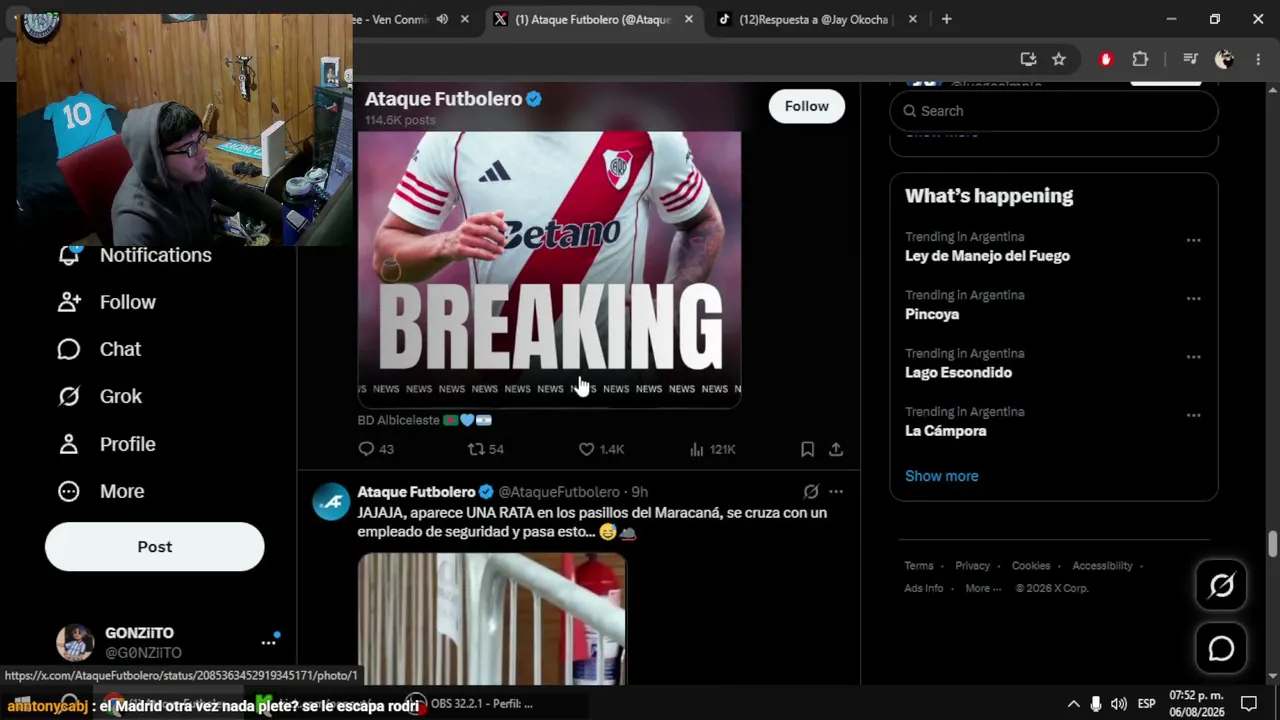The height and width of the screenshot is (720, 1280).
Task: Click the Post button
Action: click(x=155, y=547)
